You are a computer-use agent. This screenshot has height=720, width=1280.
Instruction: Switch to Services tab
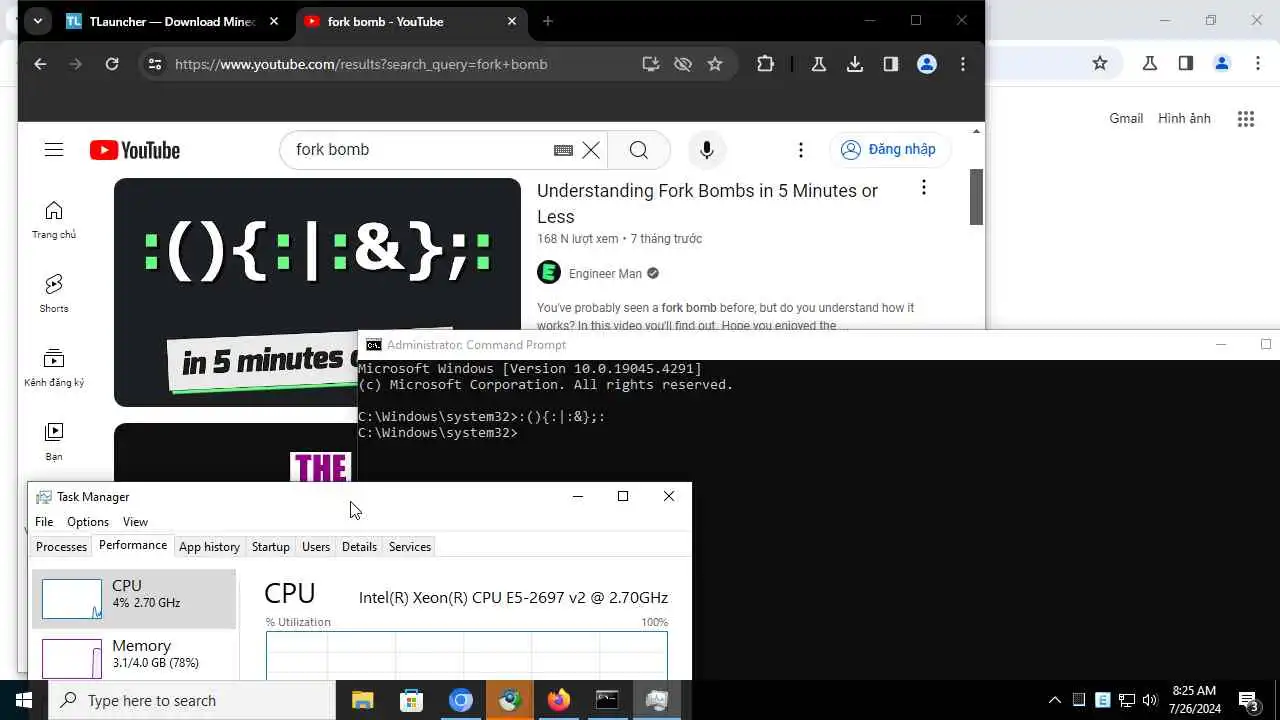(410, 547)
